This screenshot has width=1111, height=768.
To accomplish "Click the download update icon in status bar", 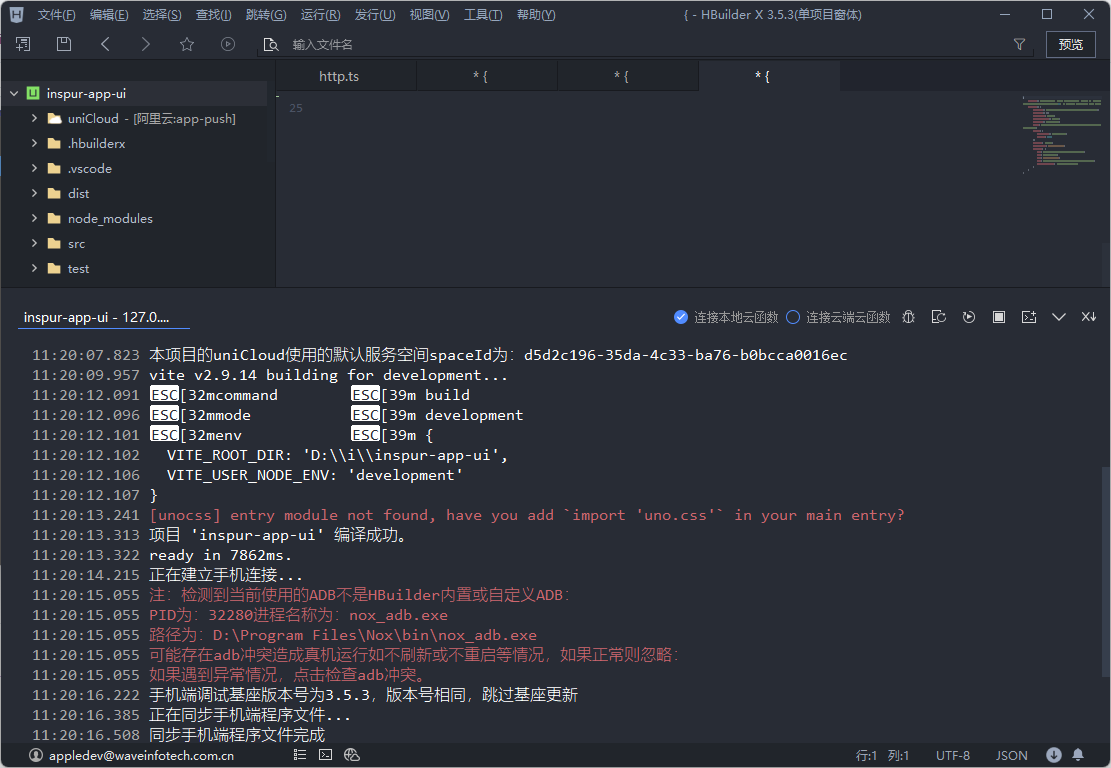I will (x=1054, y=755).
